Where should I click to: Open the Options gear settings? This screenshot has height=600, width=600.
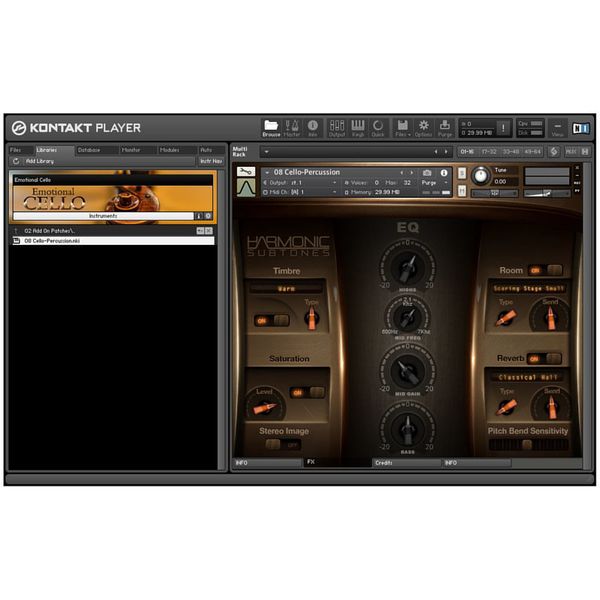coord(423,127)
